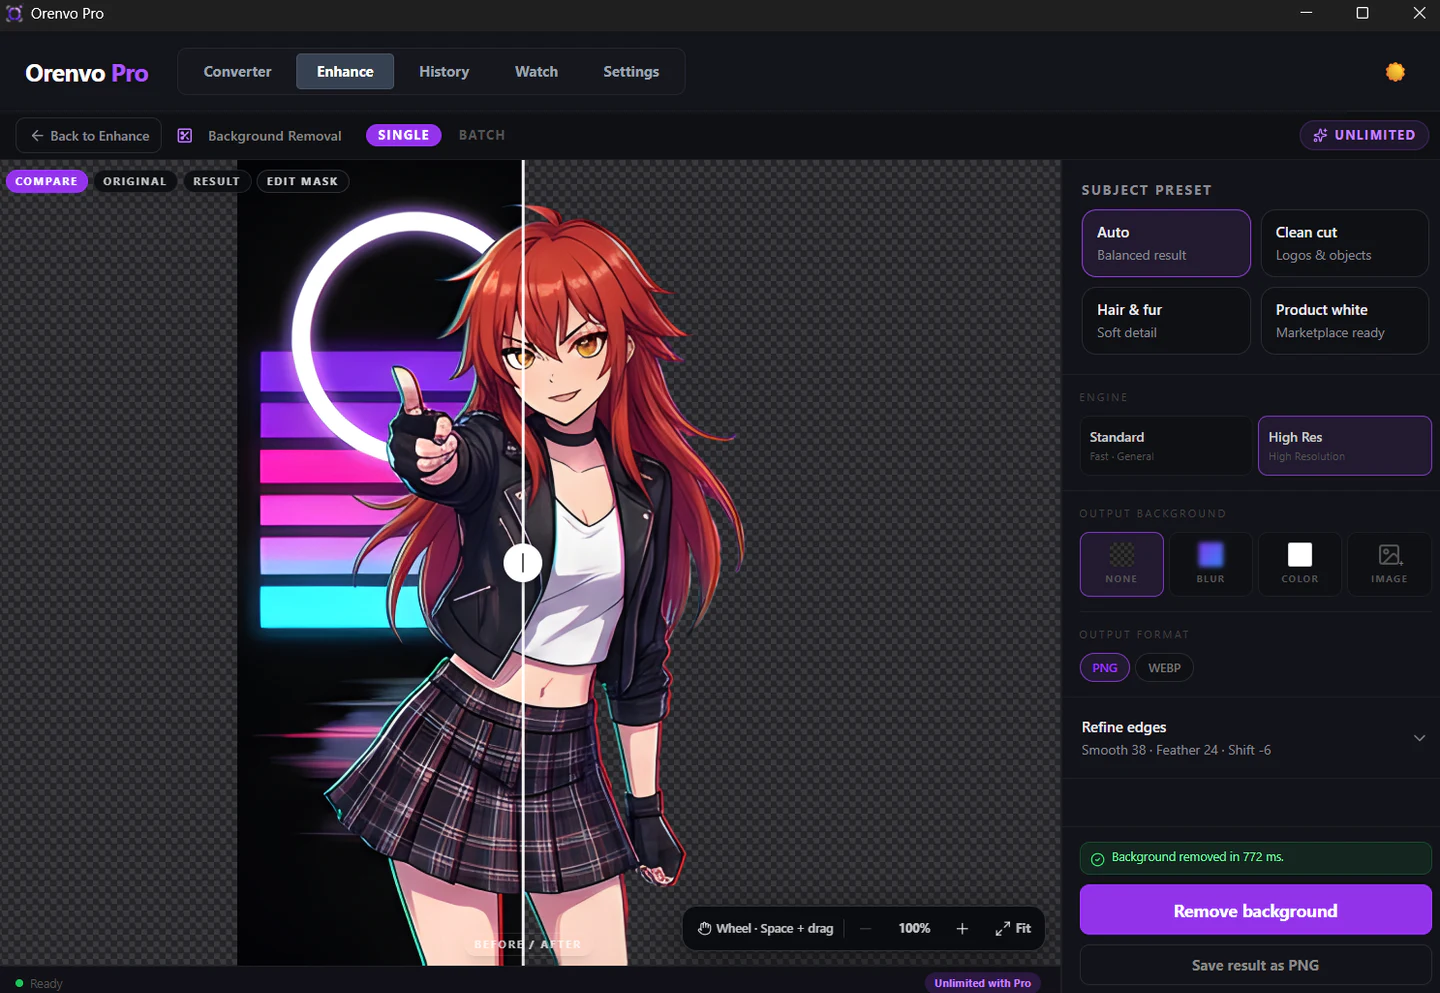
Task: Choose the Auto Balanced result preset
Action: [1166, 243]
